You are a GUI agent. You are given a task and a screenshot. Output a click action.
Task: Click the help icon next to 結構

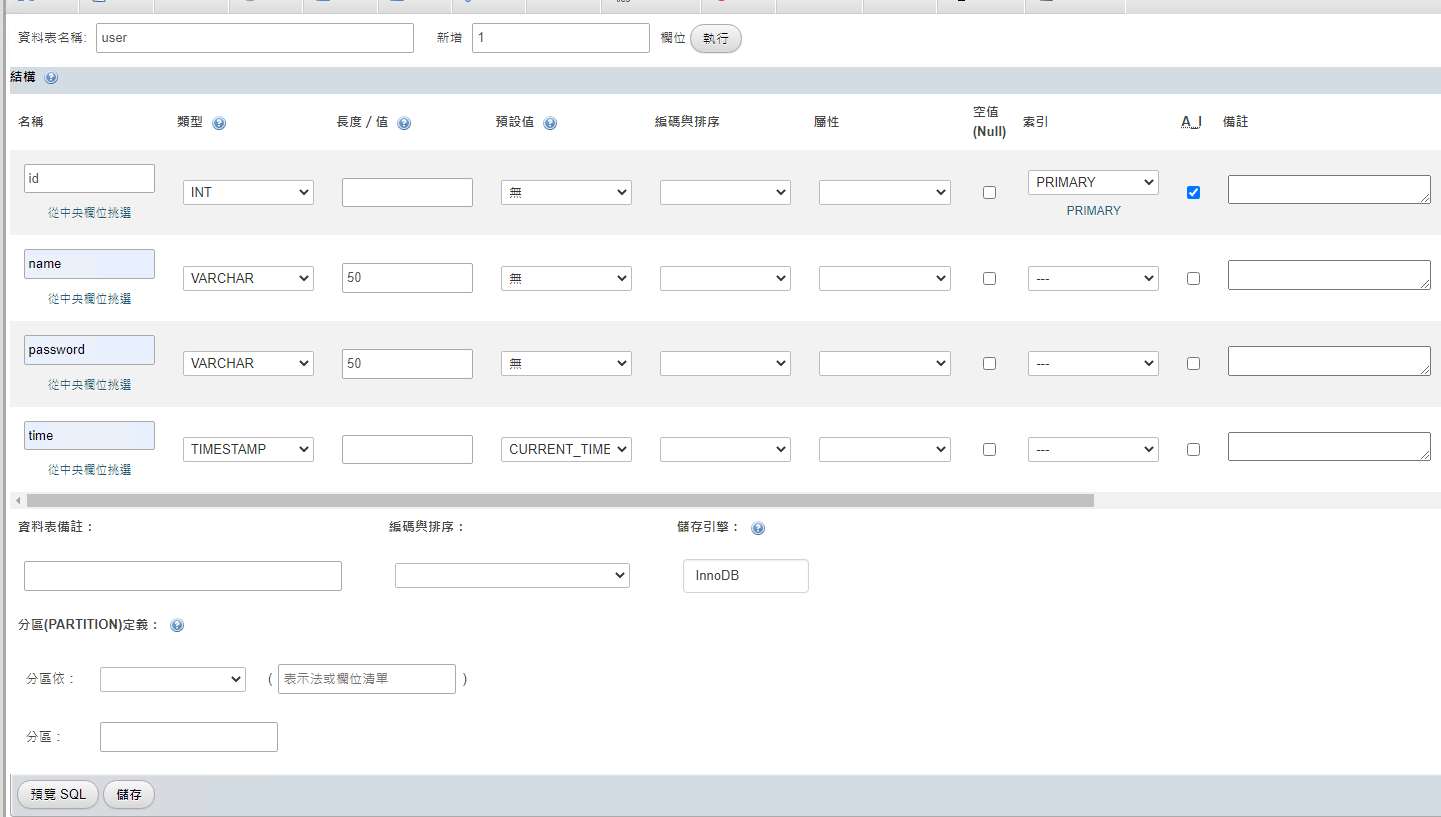coord(51,77)
